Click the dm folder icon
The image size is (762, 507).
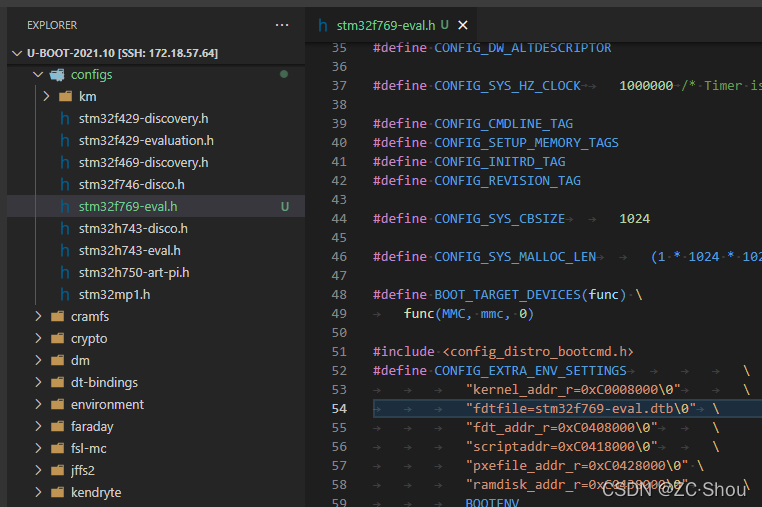[x=57, y=360]
